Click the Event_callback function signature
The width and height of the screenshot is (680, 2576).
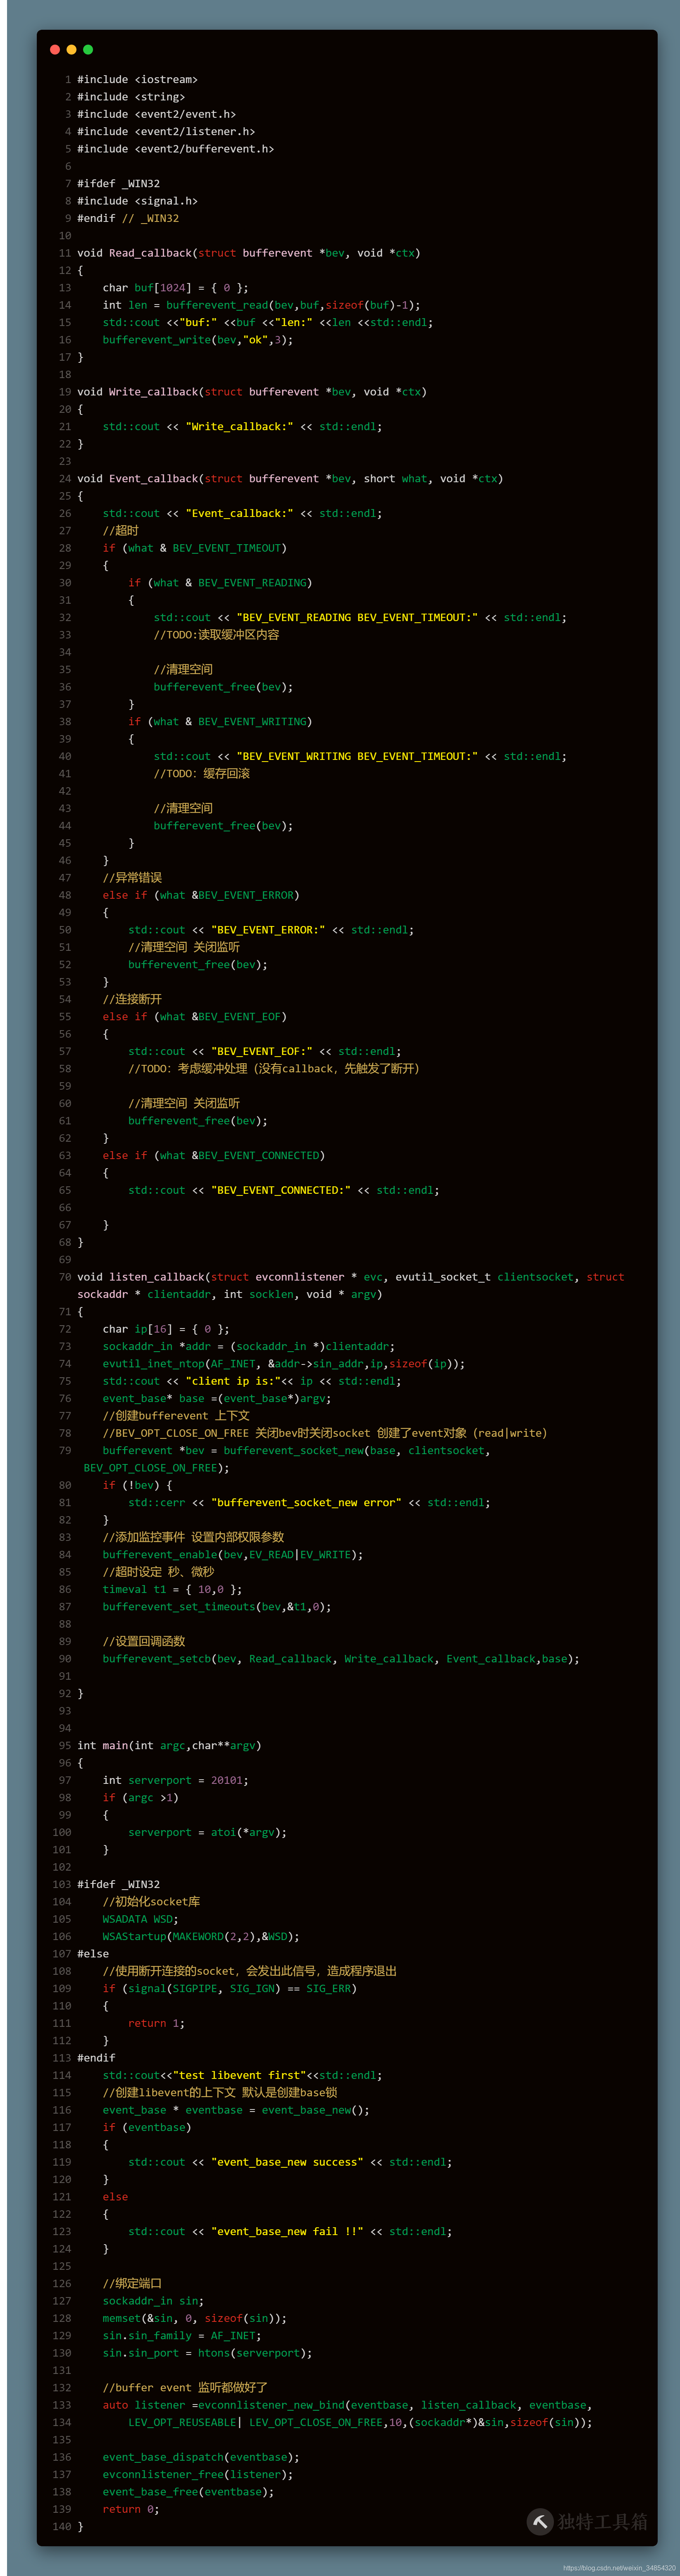(x=290, y=479)
